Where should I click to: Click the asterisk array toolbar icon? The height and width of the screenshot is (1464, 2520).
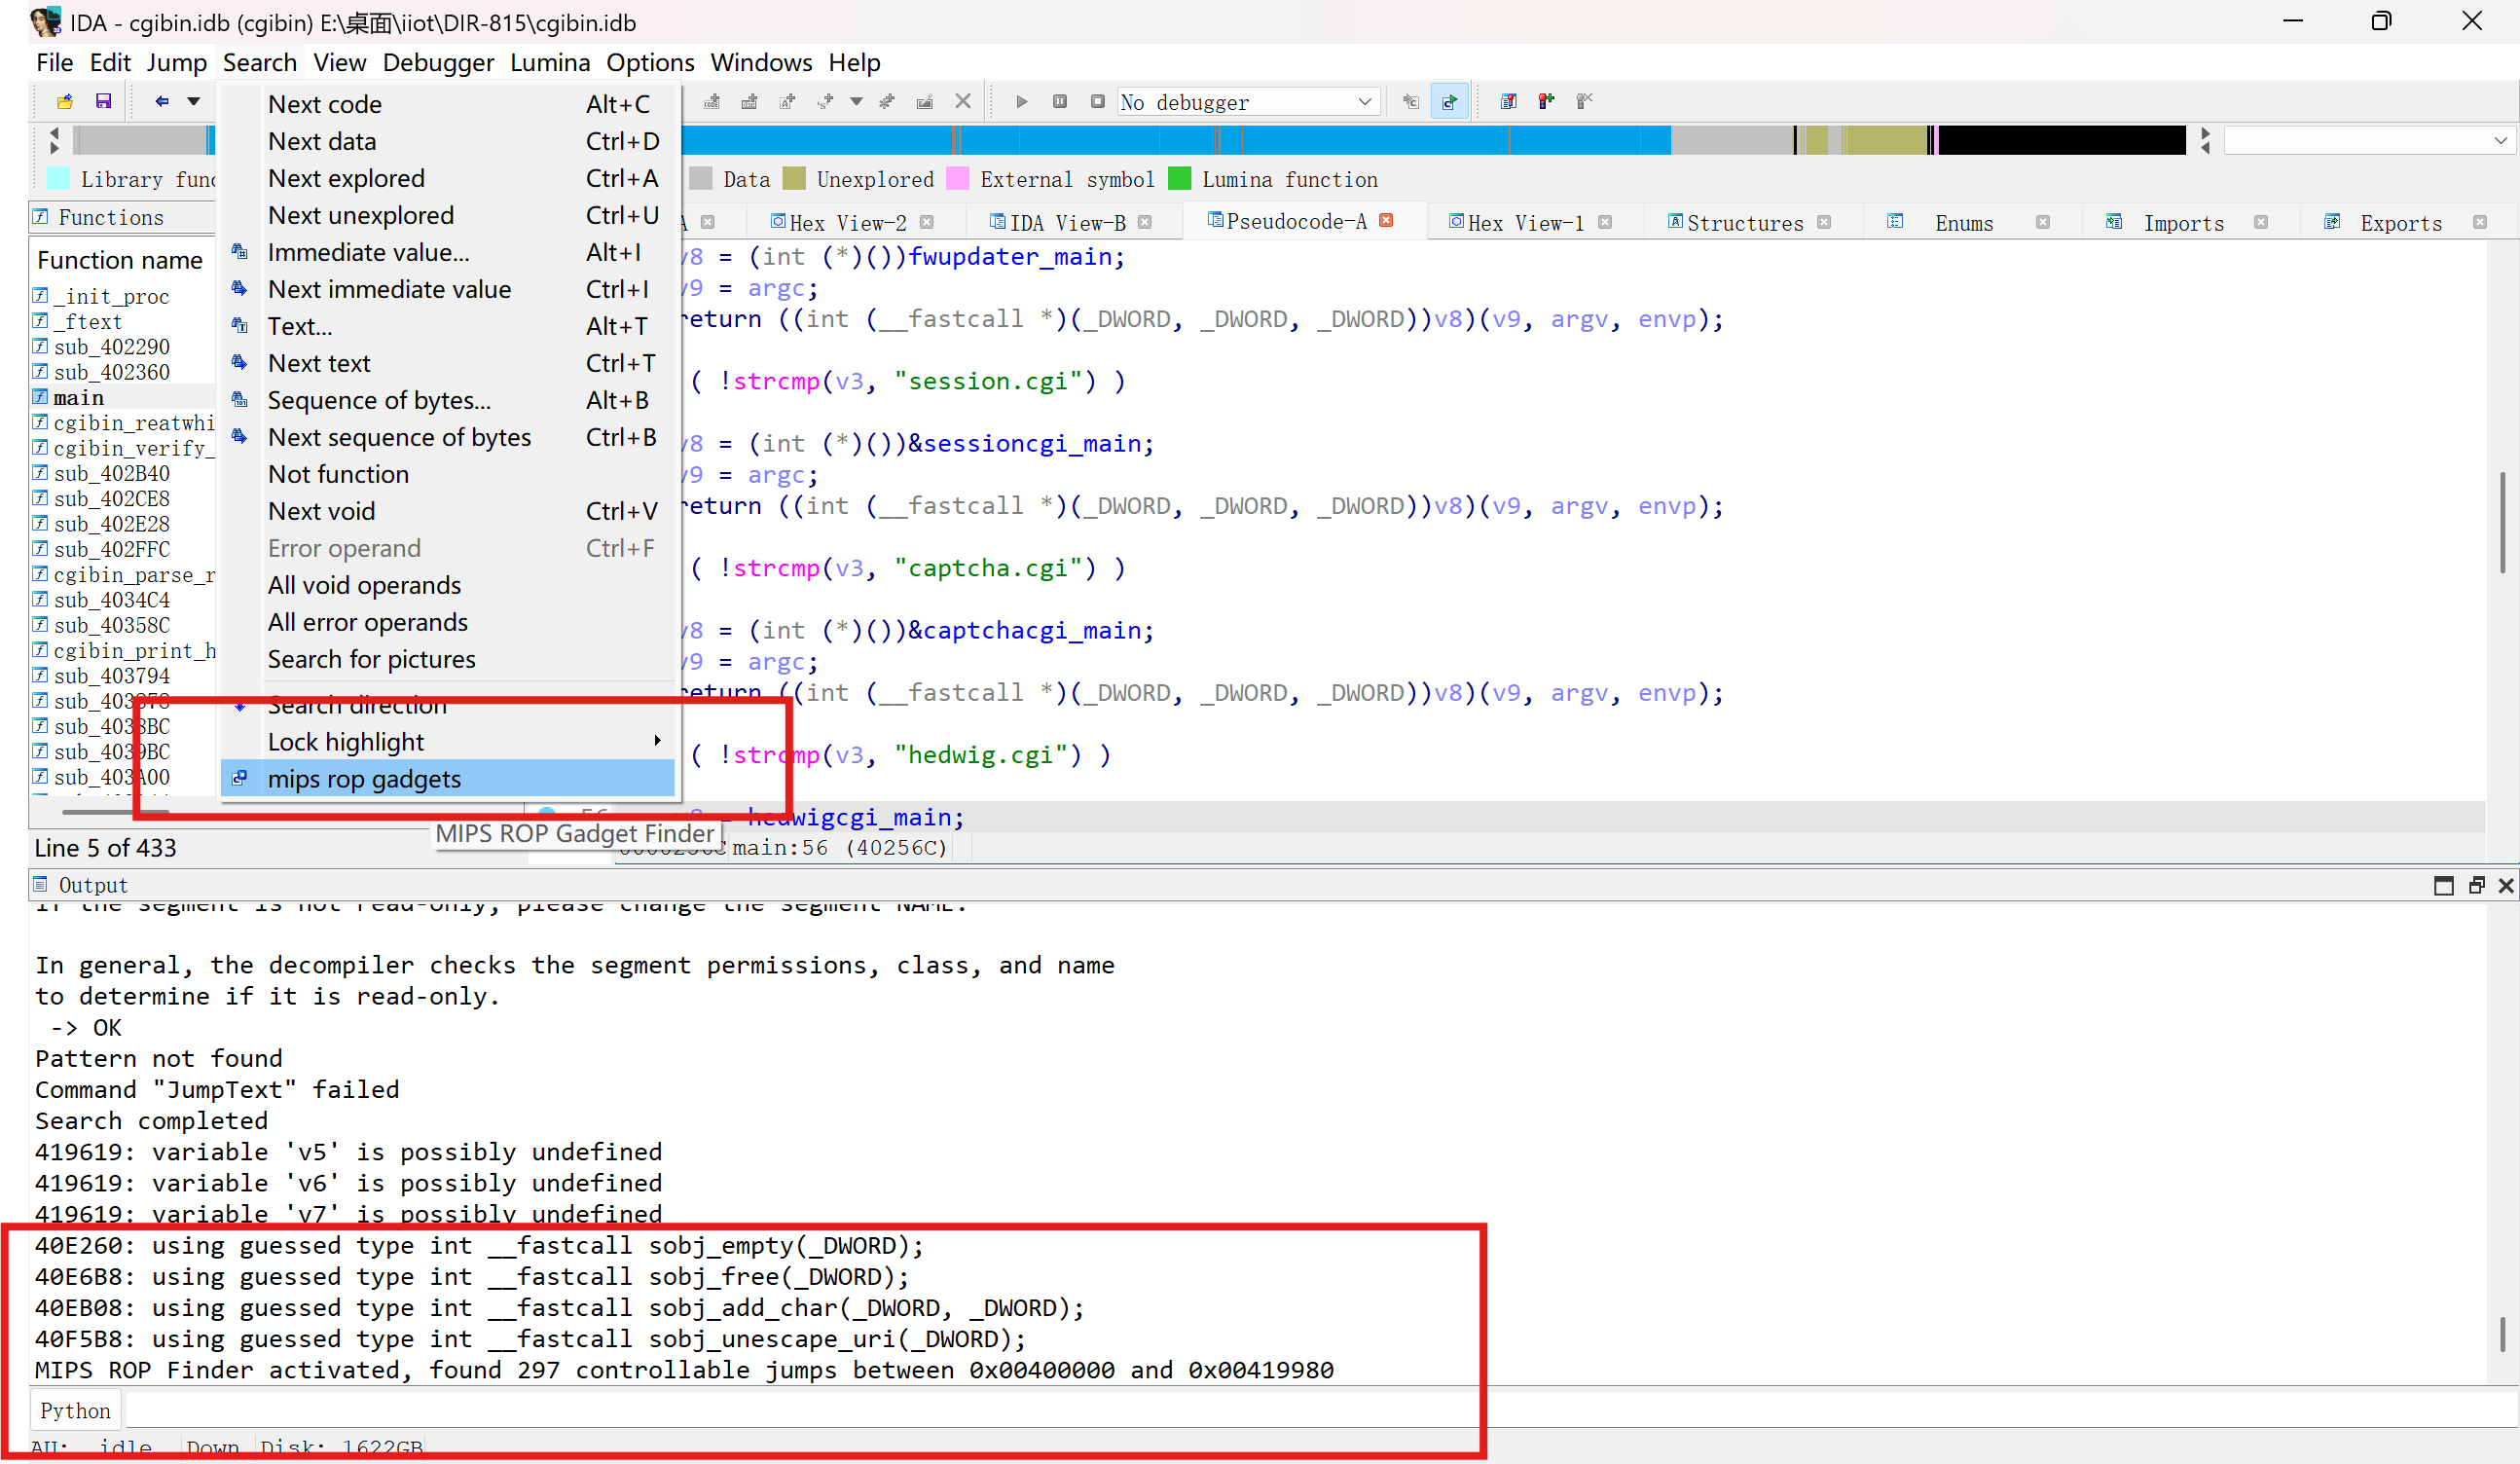(887, 101)
